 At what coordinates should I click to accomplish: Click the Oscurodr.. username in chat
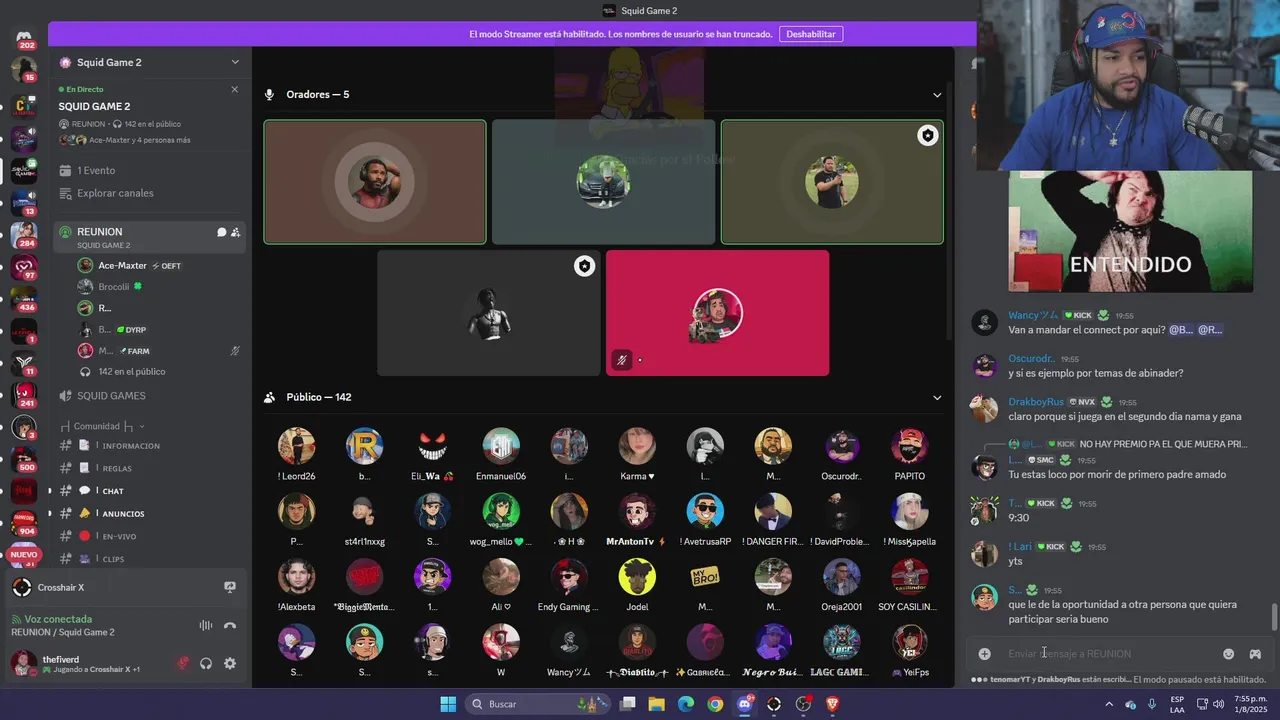(x=1031, y=359)
